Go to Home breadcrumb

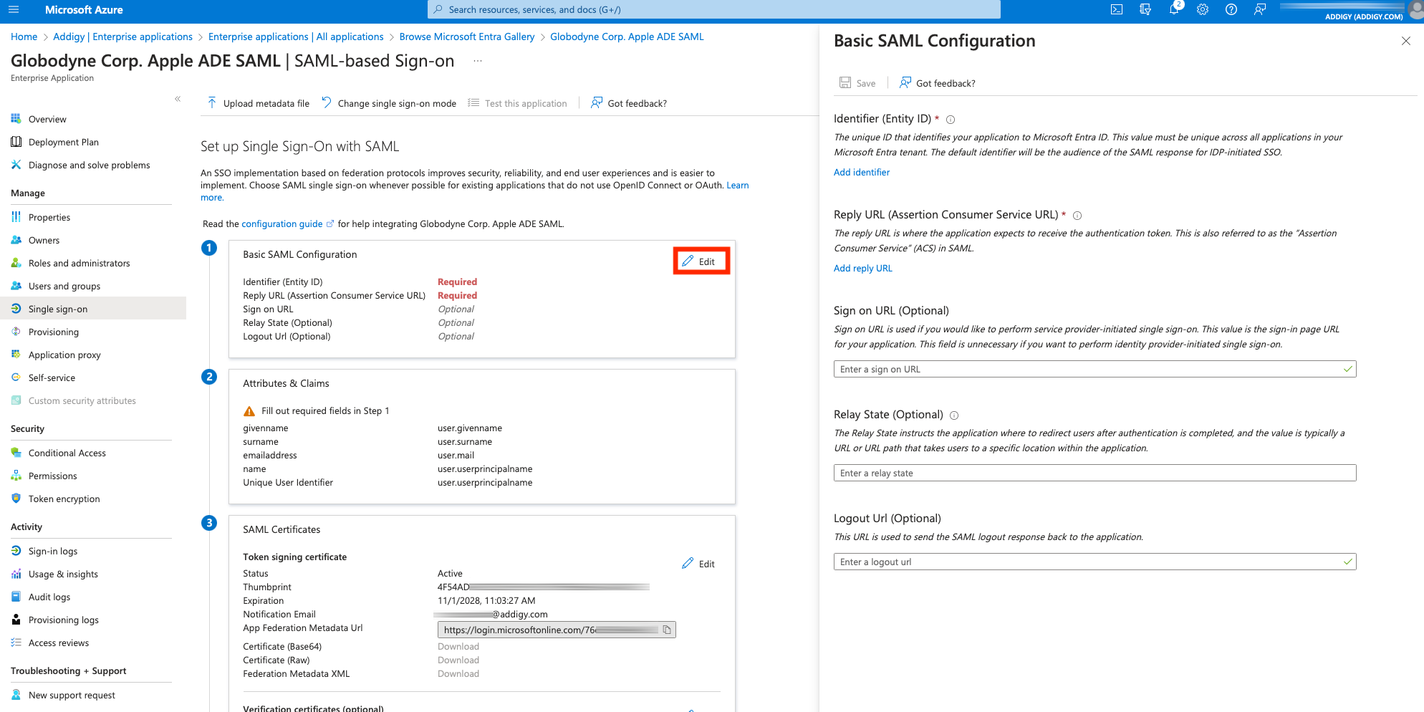[24, 37]
